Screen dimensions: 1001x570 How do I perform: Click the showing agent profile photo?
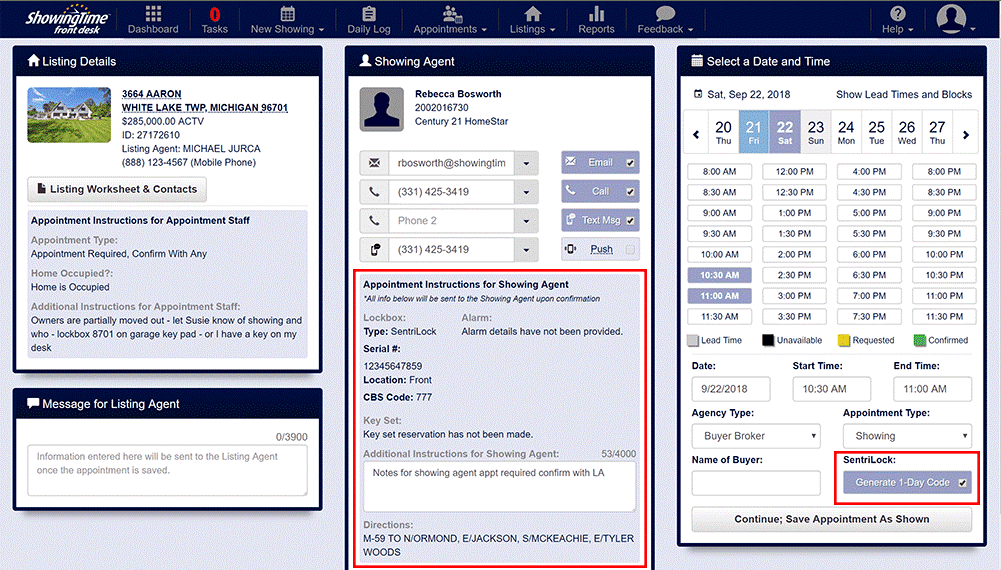381,108
